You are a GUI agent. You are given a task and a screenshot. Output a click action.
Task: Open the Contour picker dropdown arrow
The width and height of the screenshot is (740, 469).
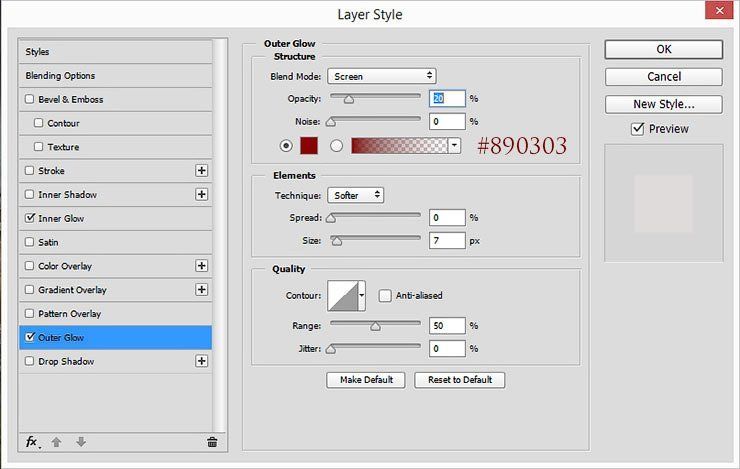coord(362,296)
